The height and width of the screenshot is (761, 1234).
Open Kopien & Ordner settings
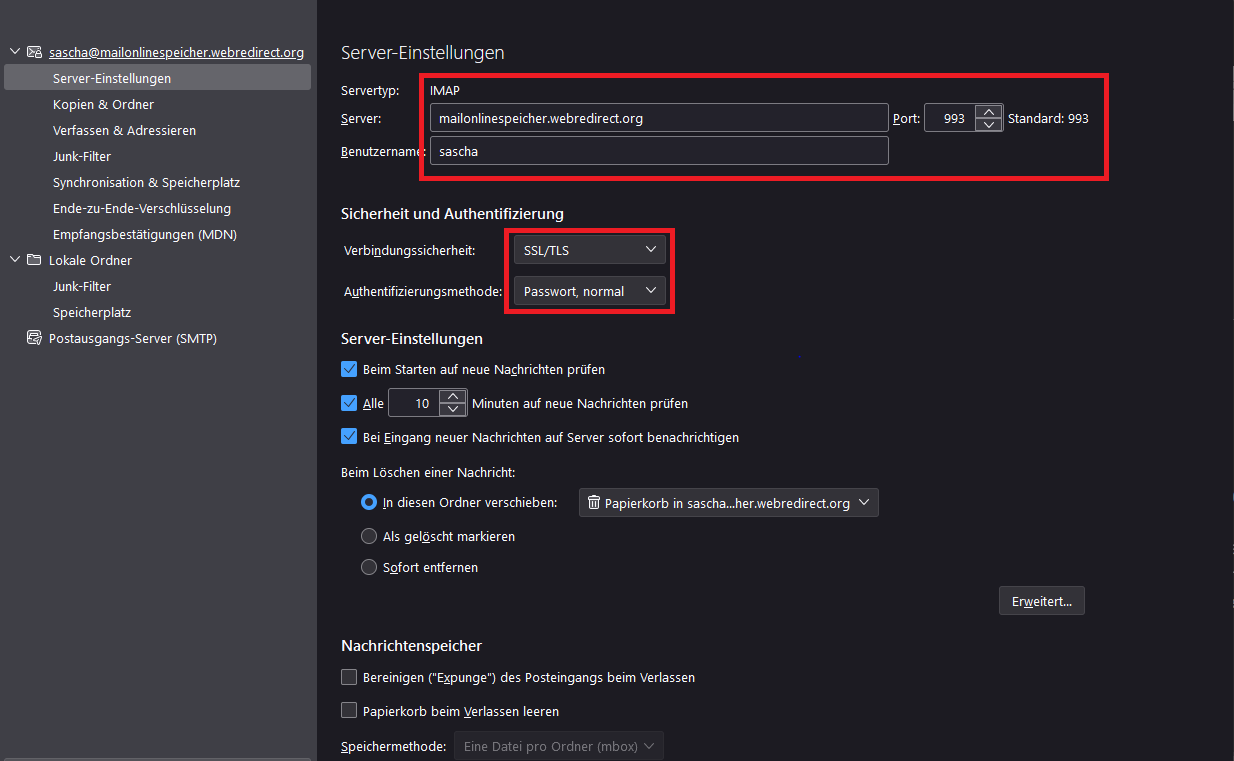pos(103,104)
